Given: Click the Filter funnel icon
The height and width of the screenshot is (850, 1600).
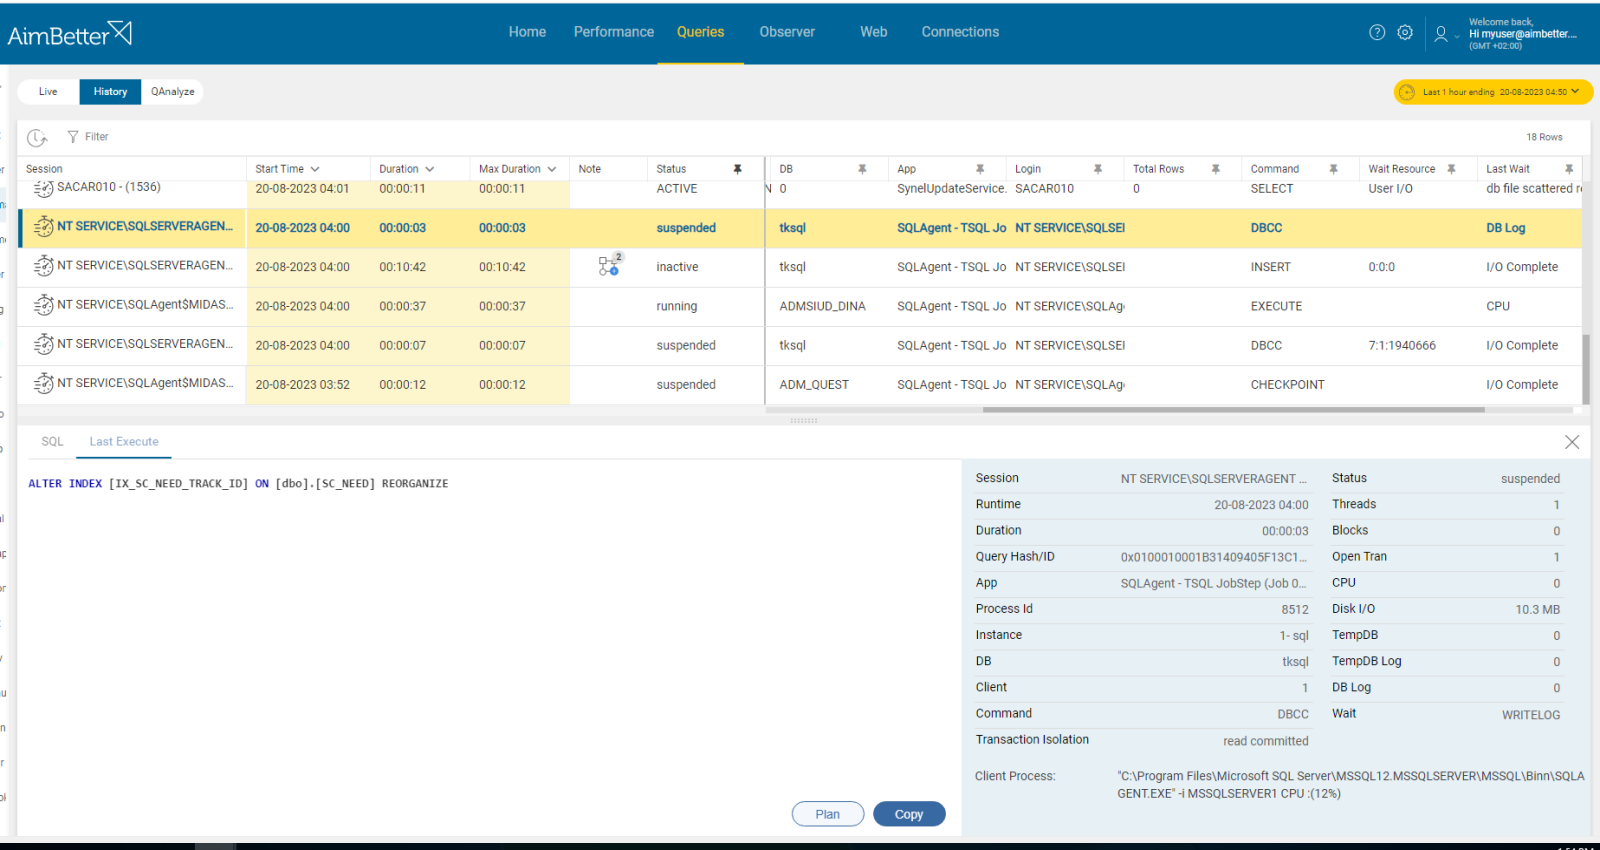Looking at the screenshot, I should [x=73, y=137].
